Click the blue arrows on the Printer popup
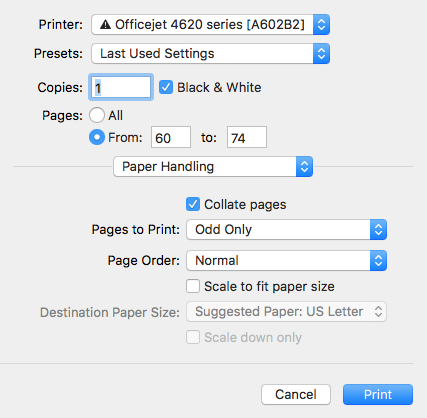The height and width of the screenshot is (418, 427). 321,24
